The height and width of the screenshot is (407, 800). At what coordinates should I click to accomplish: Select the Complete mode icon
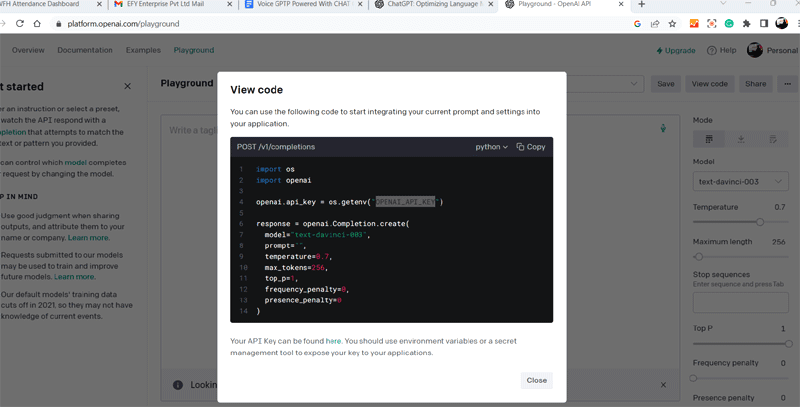pos(709,139)
